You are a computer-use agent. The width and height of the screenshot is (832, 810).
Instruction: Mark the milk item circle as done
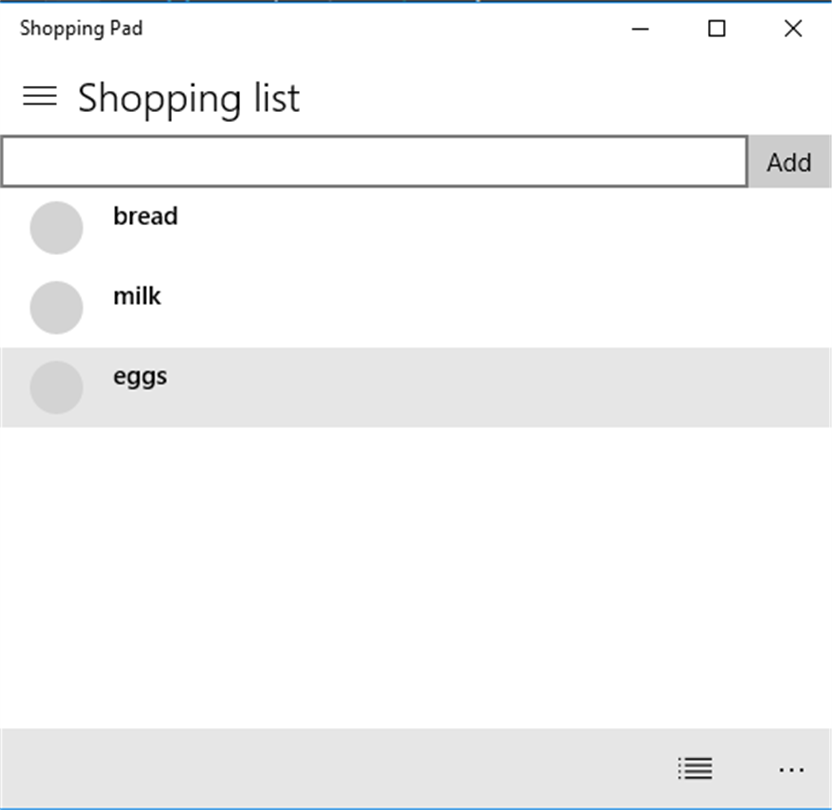pos(56,307)
